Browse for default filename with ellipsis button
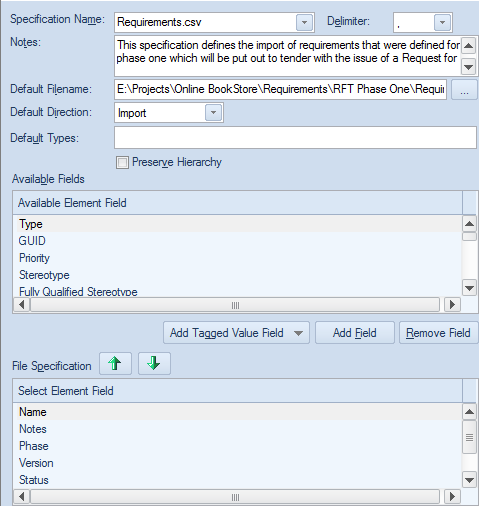This screenshot has height=506, width=479. click(x=464, y=89)
